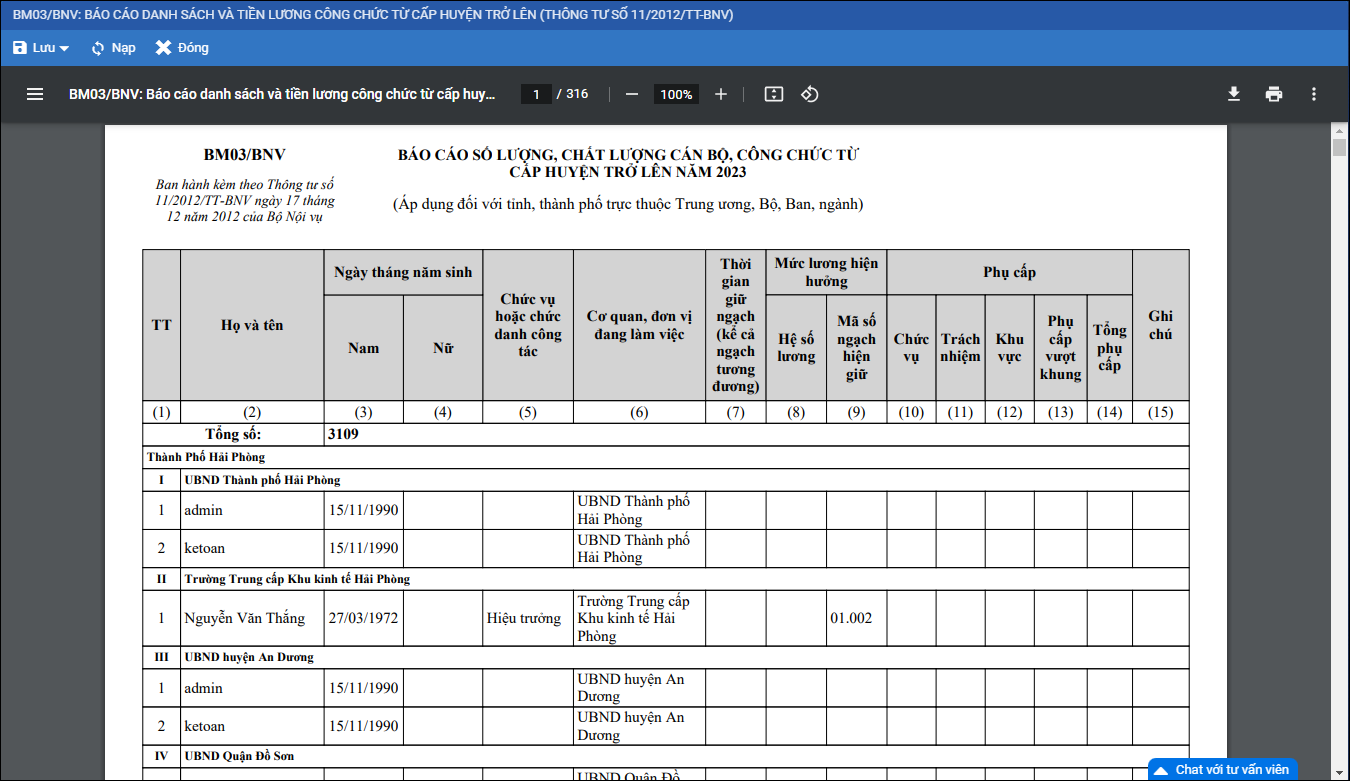Print the report using printer icon

pos(1274,94)
